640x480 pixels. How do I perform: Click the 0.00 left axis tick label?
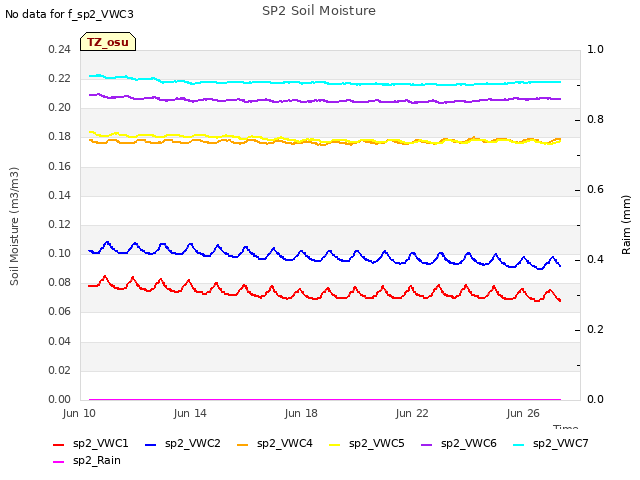click(60, 399)
